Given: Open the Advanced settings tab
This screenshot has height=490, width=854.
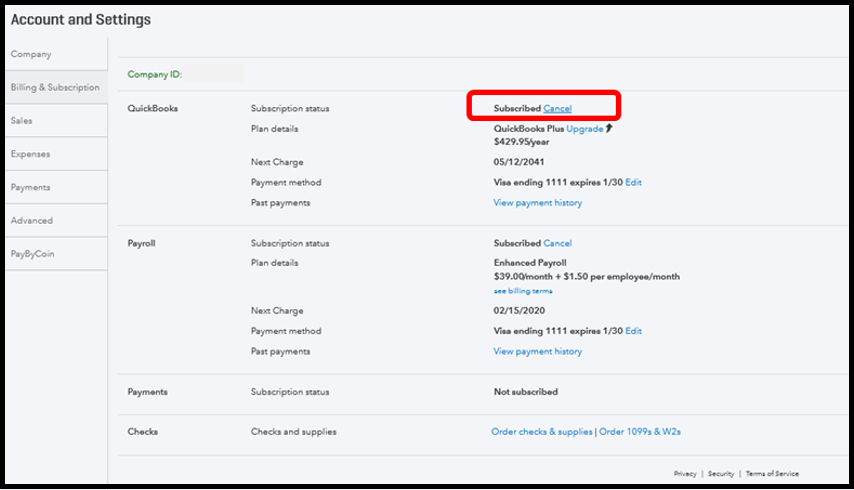Looking at the screenshot, I should 56,220.
